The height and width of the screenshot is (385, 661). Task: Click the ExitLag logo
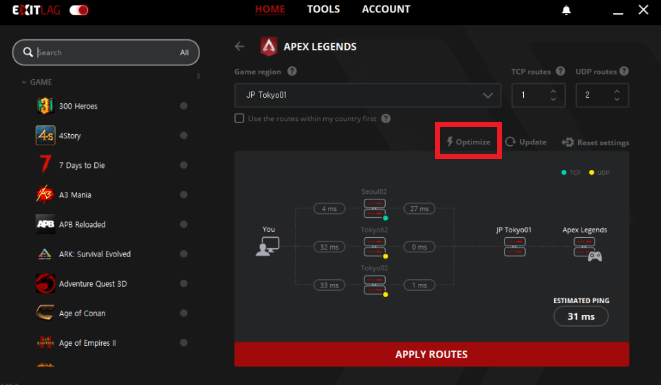click(36, 10)
